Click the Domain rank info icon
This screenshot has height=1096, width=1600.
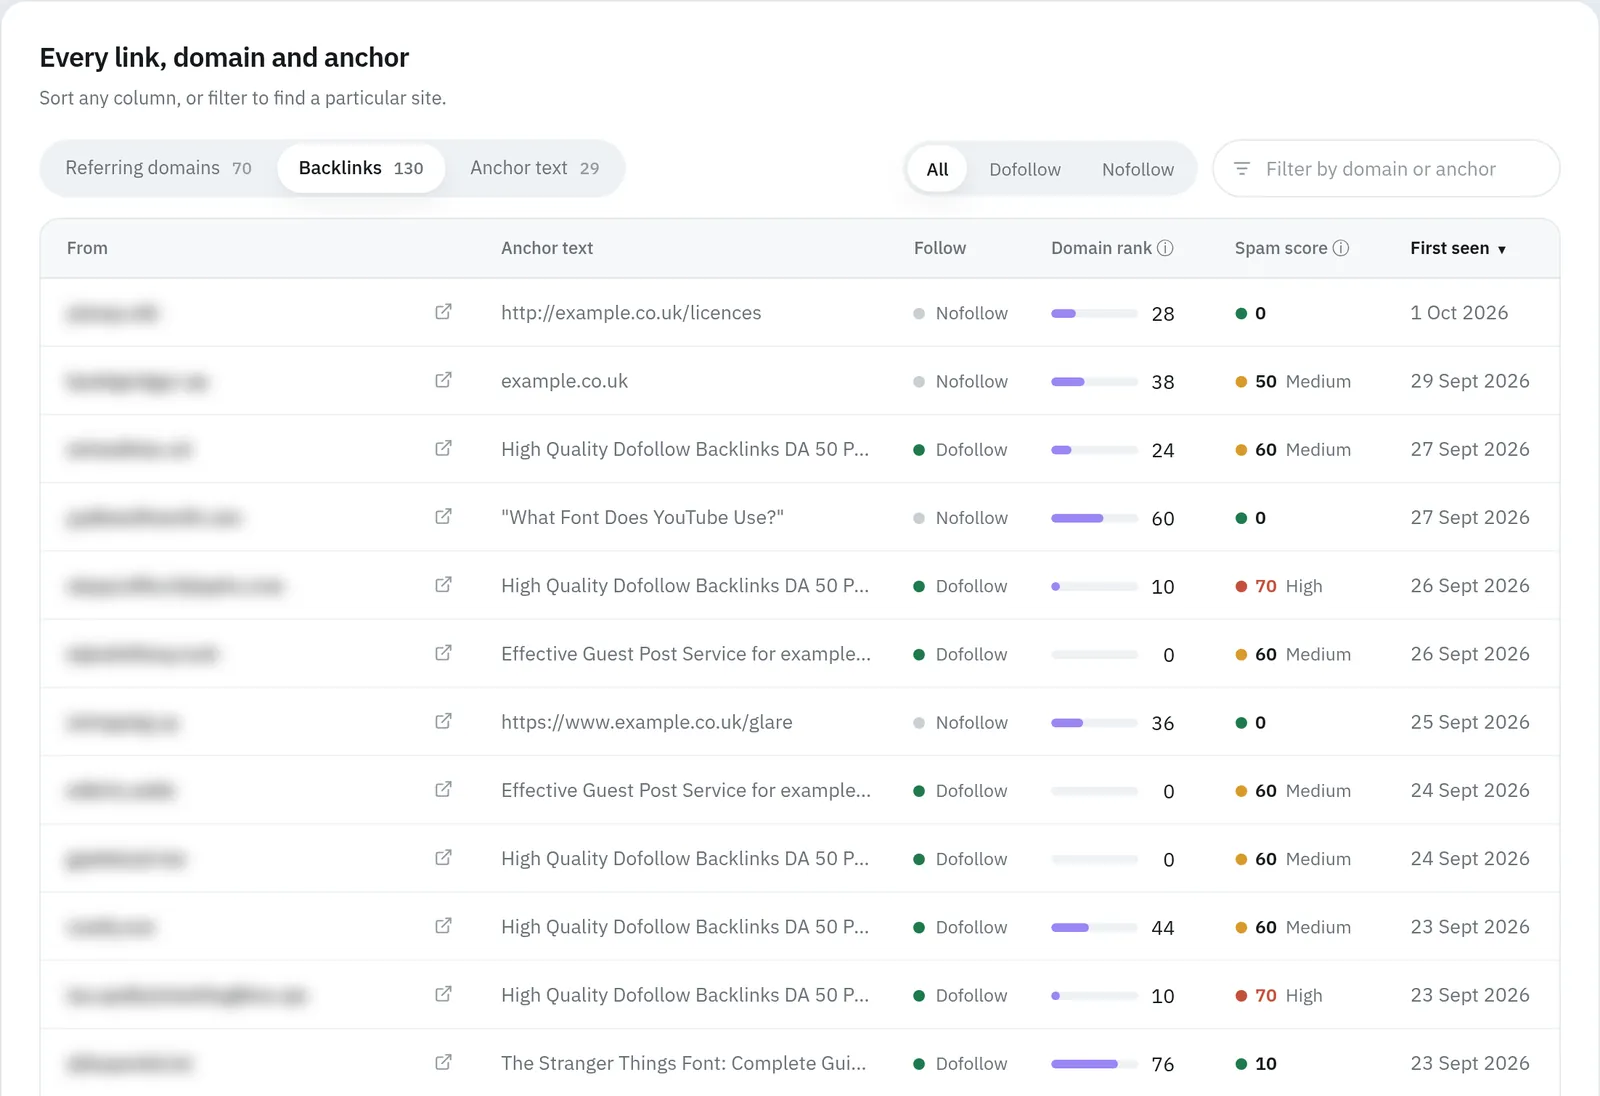pos(1165,248)
